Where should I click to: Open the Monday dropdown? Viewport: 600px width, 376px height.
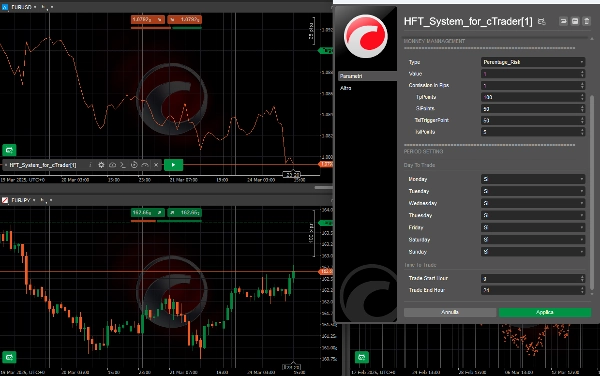coord(533,179)
